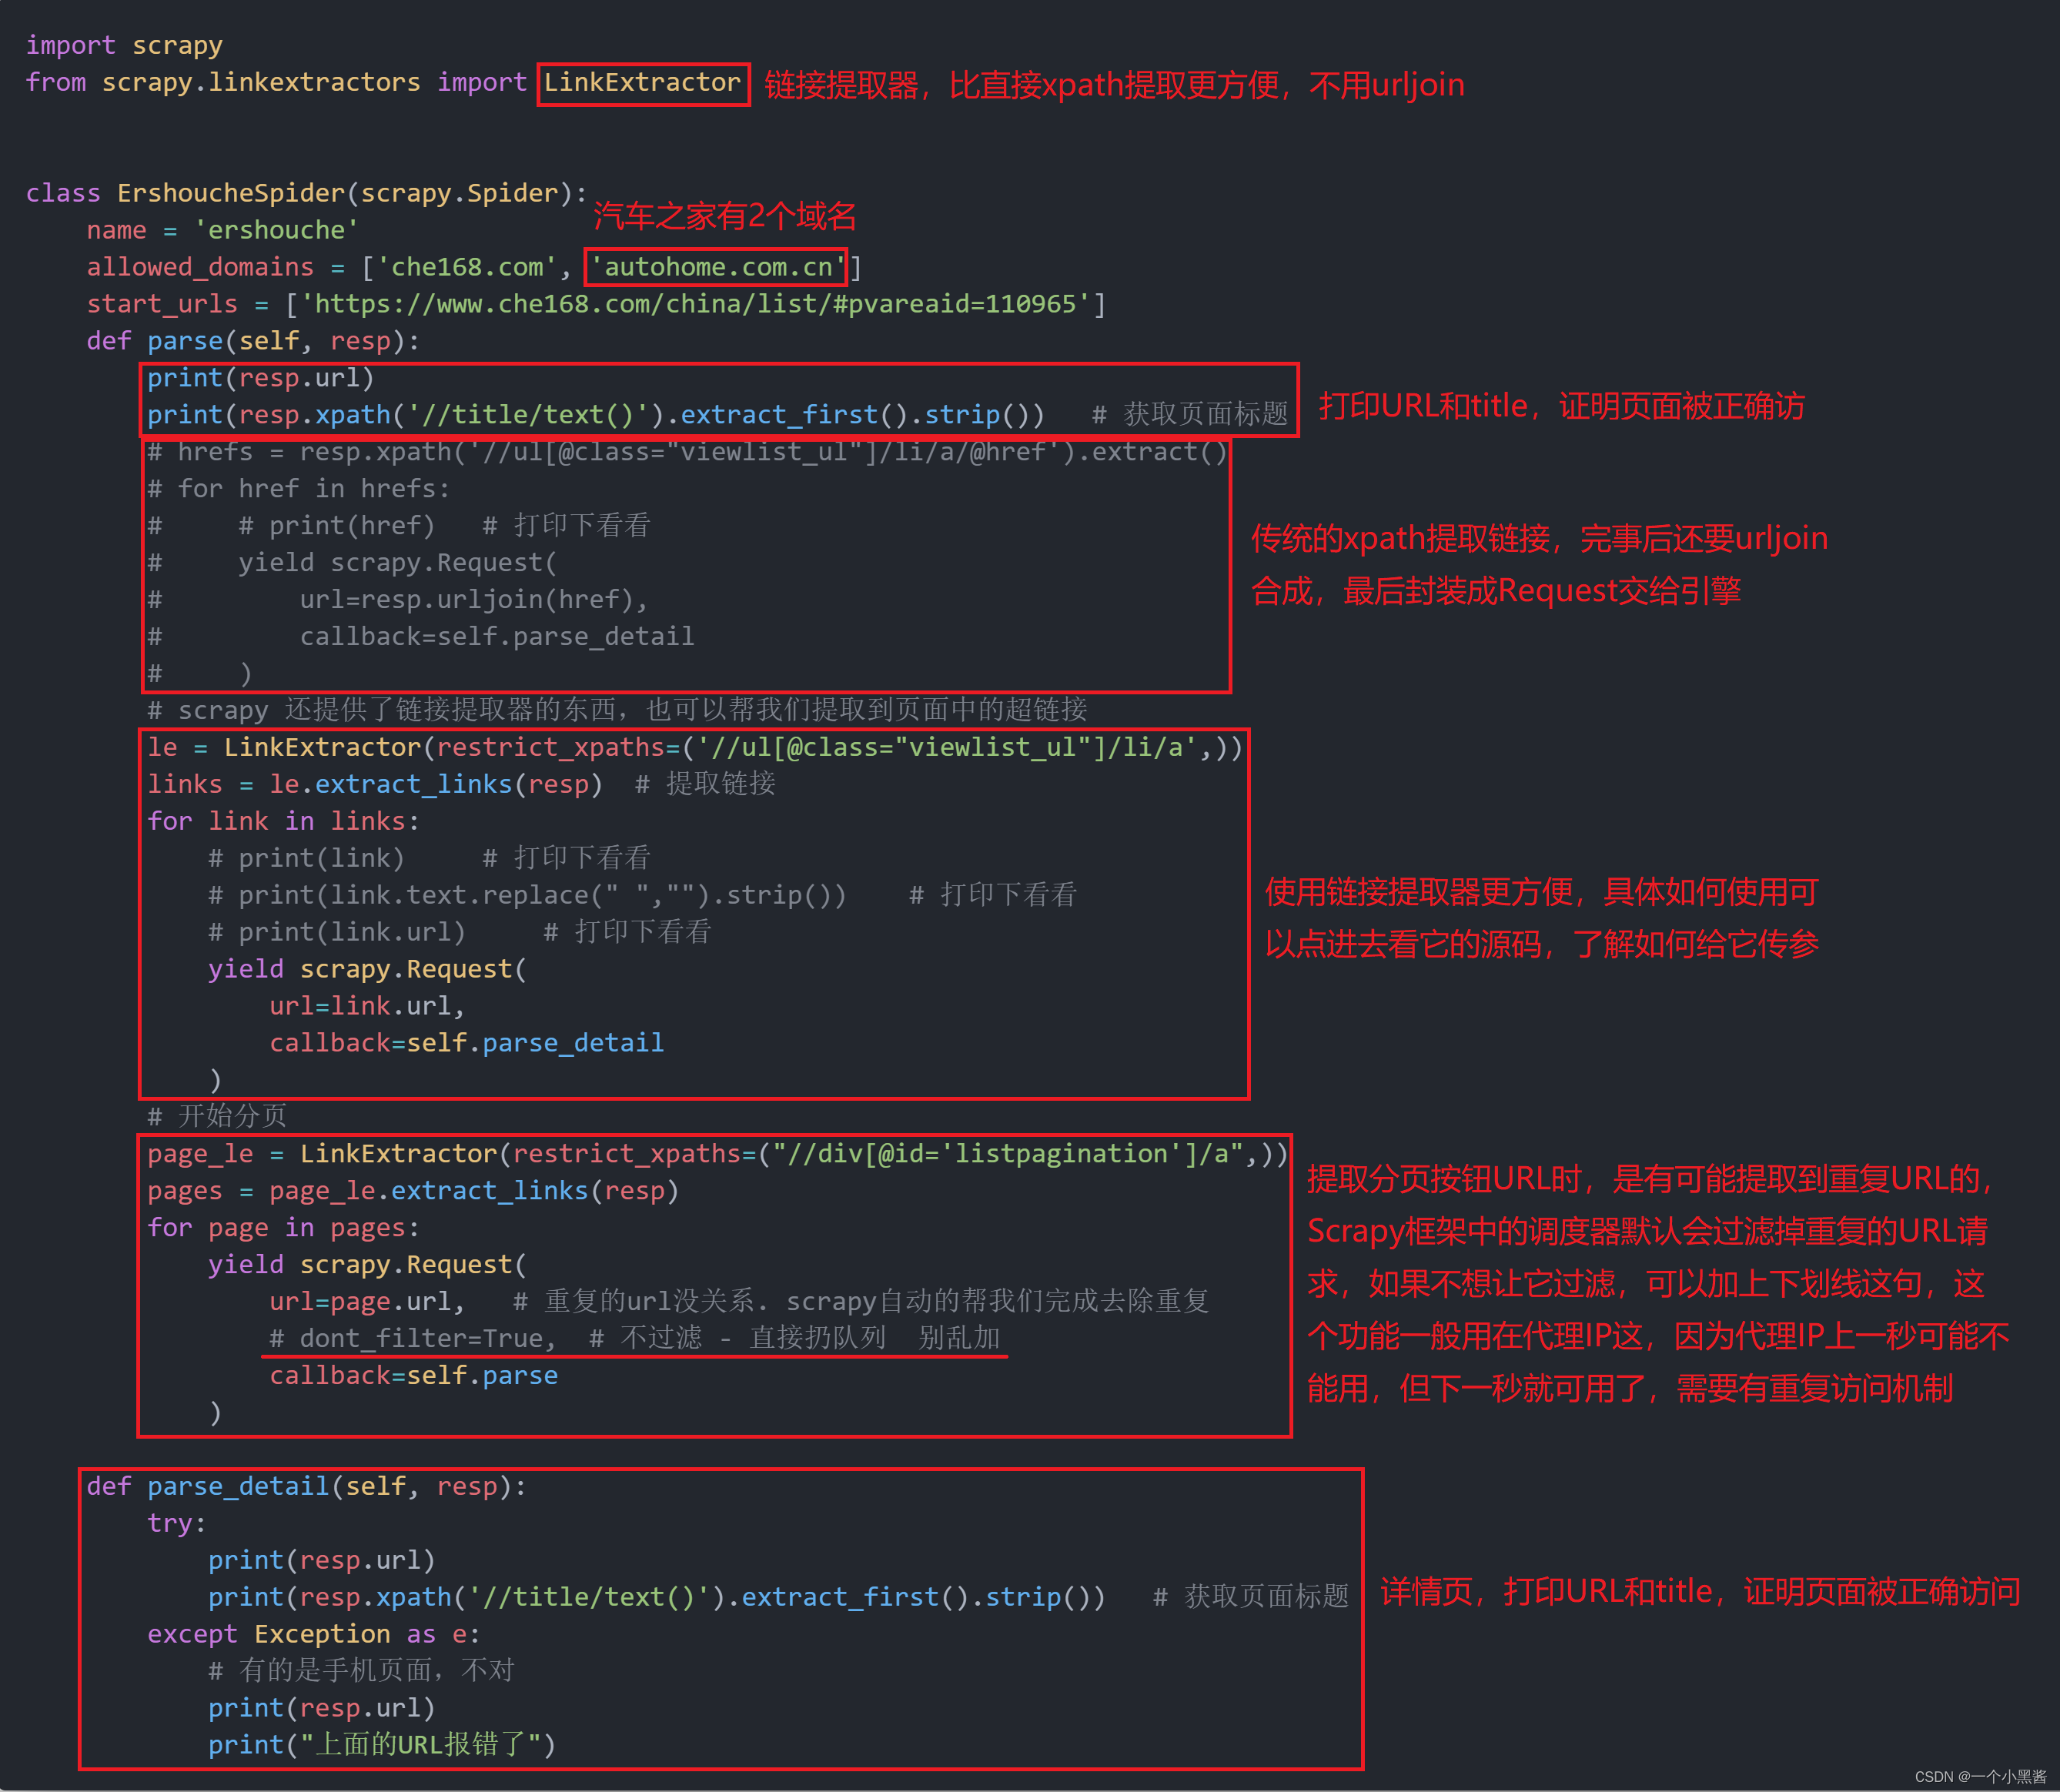This screenshot has width=2060, height=1792.
Task: Click the red annotation 汽车之家有2个域名
Action: pyautogui.click(x=724, y=216)
